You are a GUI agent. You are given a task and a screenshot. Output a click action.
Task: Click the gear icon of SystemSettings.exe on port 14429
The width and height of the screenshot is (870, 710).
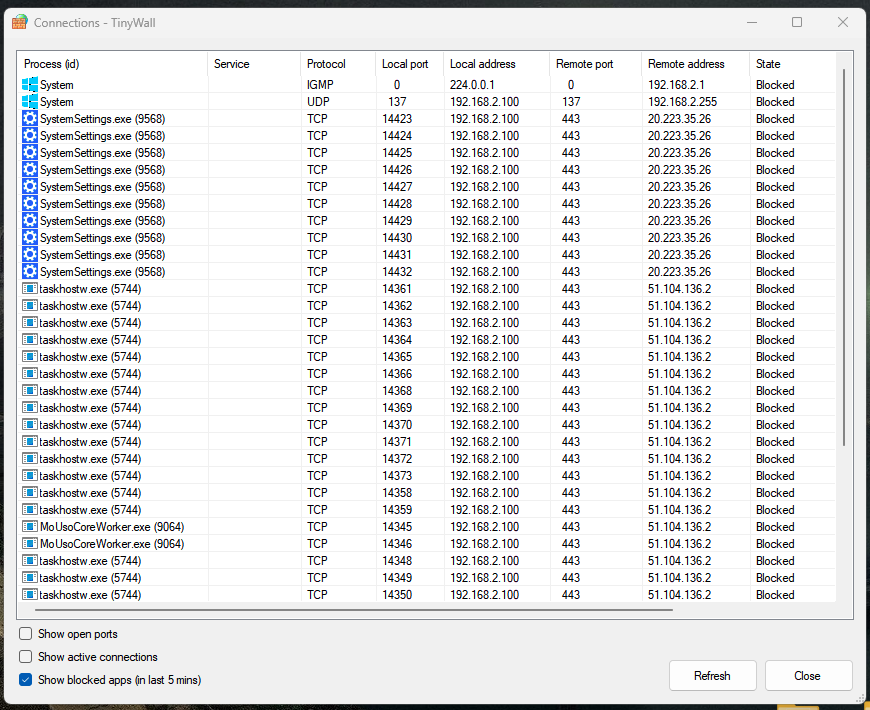(30, 221)
